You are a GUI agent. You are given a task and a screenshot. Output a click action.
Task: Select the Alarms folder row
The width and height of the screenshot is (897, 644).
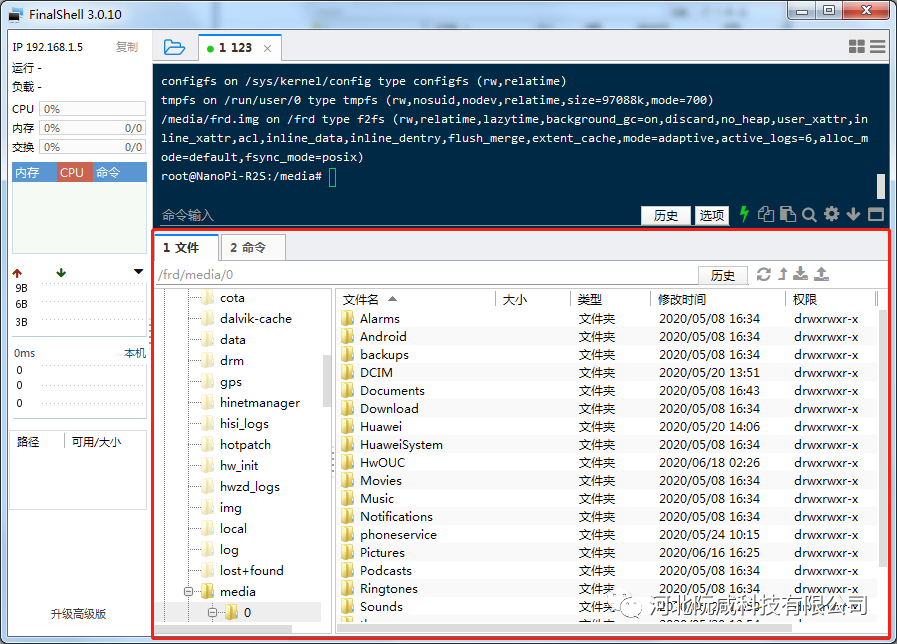pyautogui.click(x=606, y=319)
